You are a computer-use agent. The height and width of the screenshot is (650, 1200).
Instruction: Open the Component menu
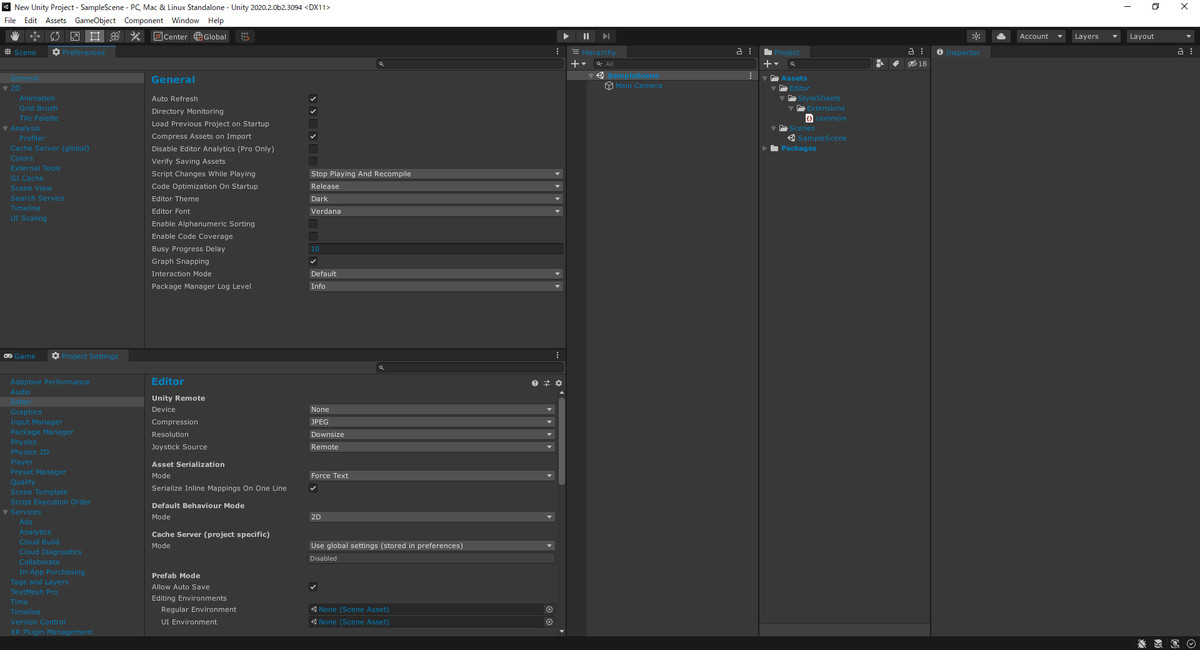[x=144, y=20]
